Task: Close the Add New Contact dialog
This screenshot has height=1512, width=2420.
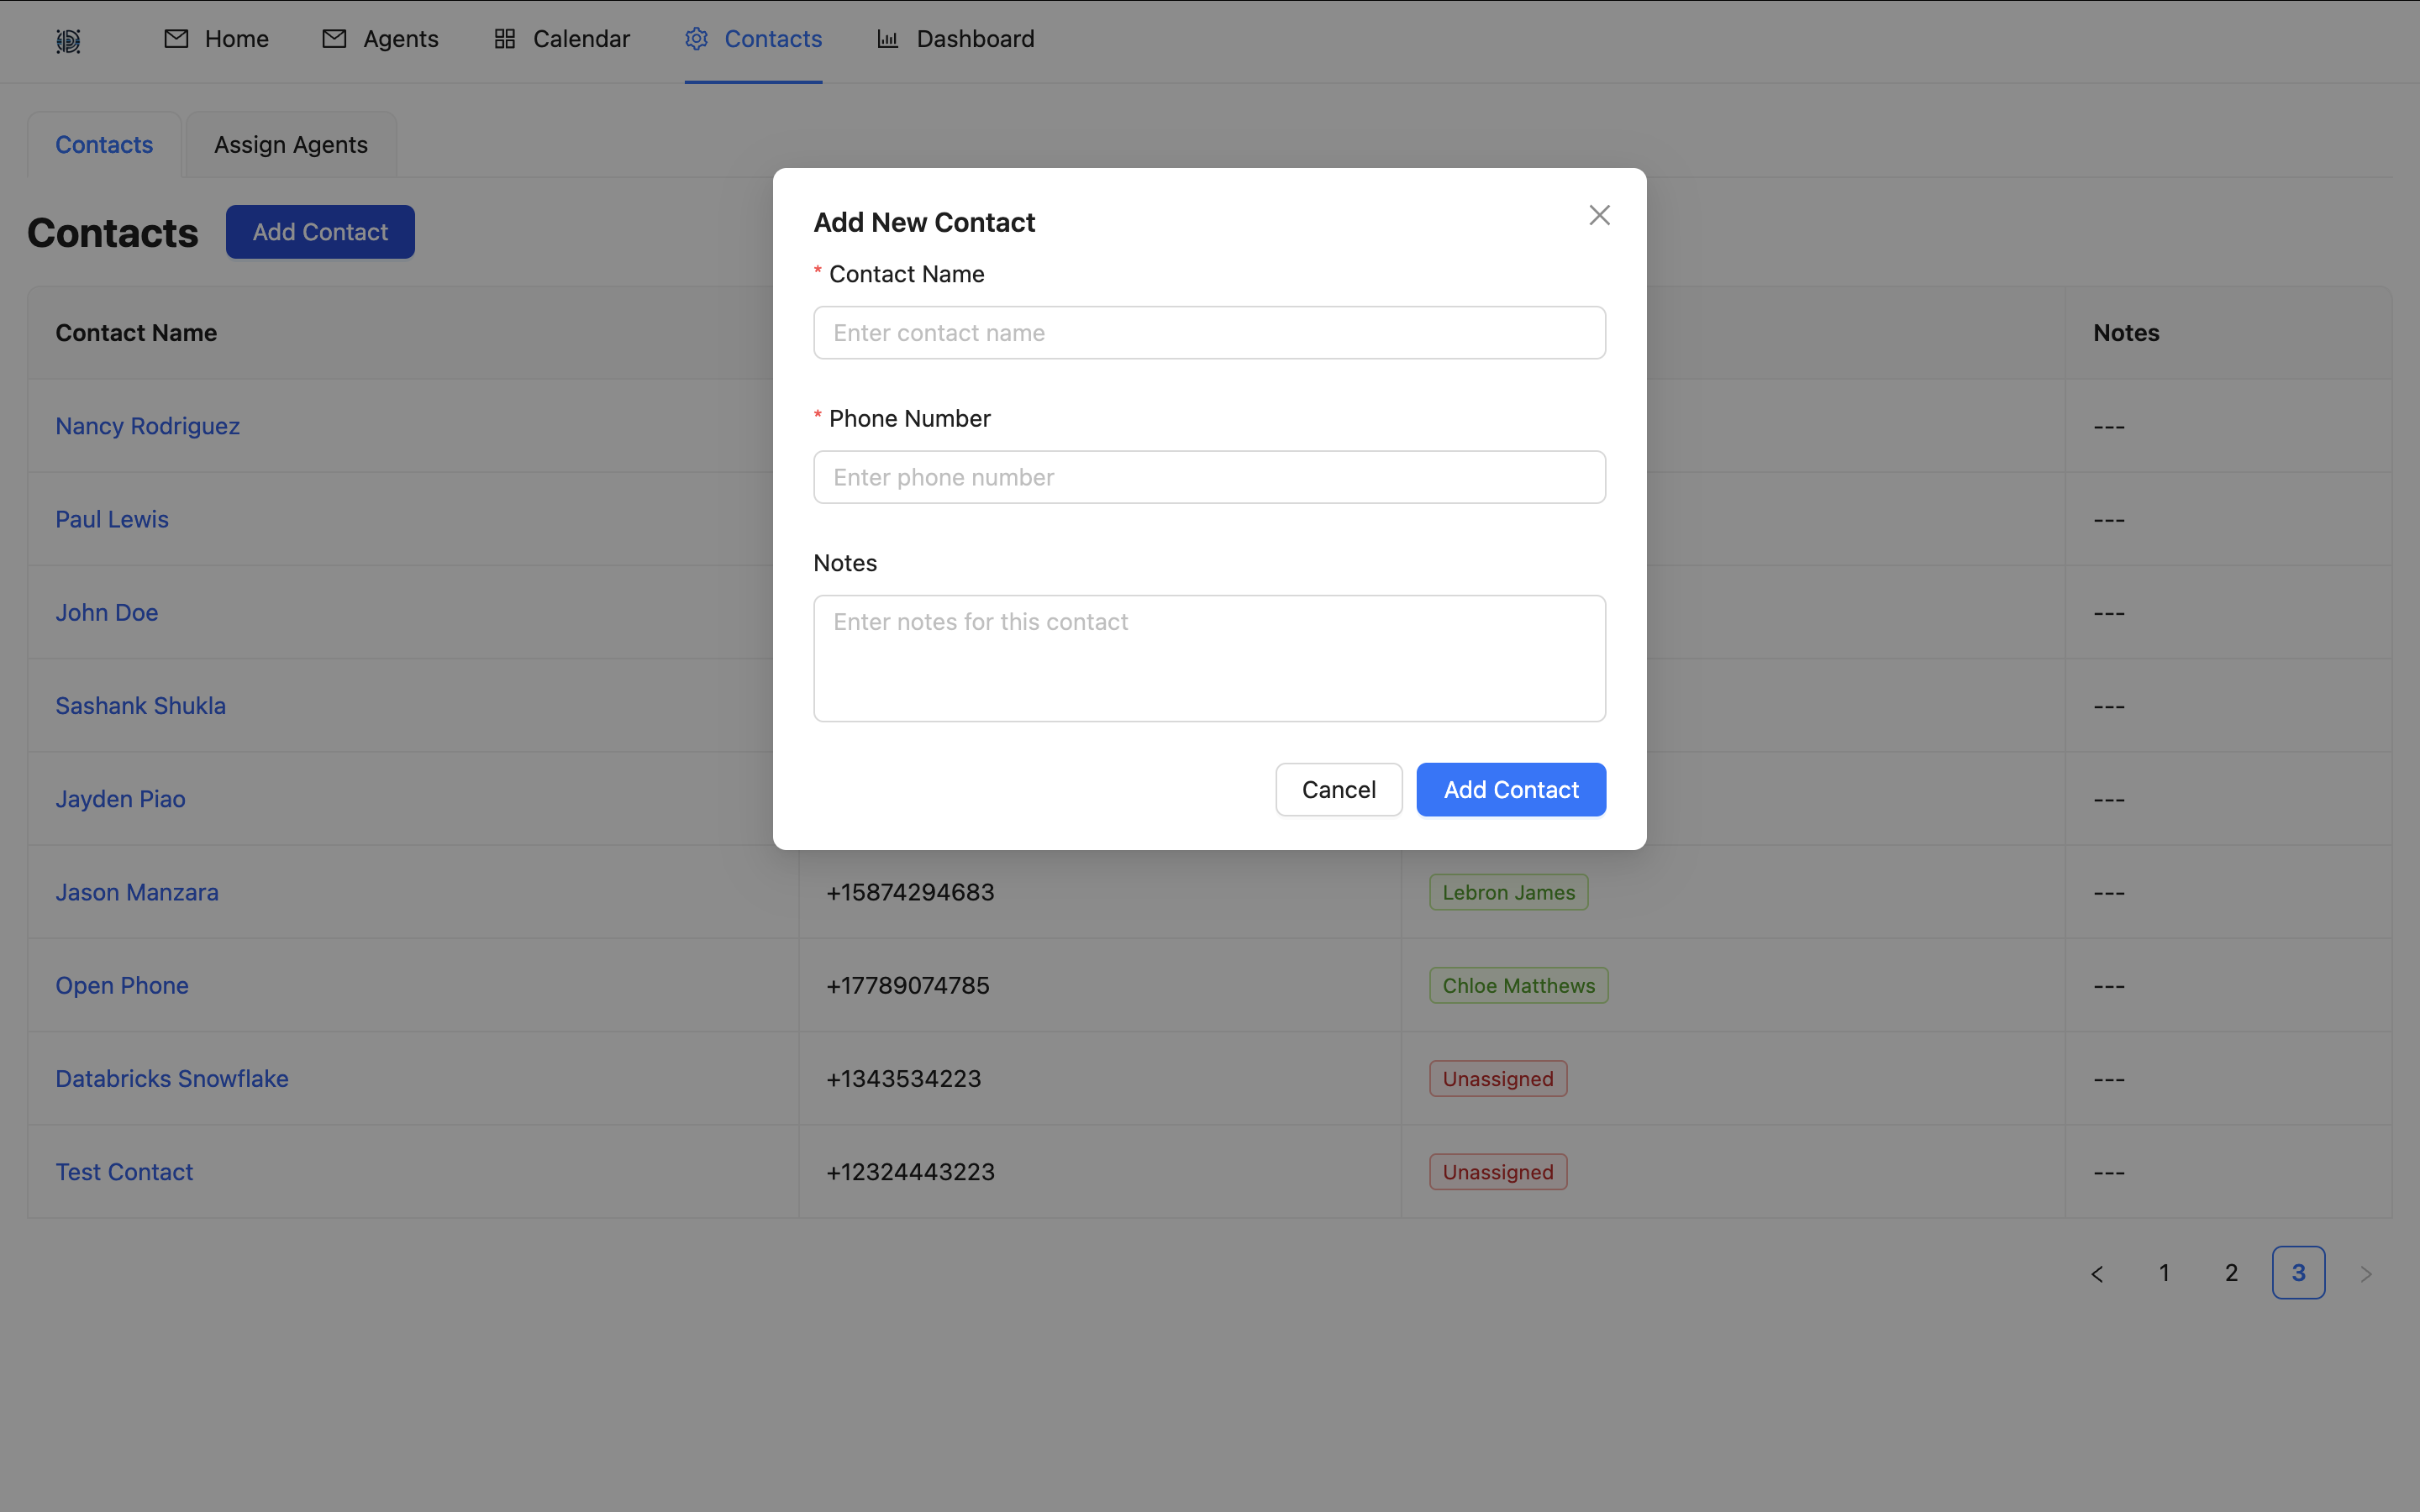Action: point(1599,215)
